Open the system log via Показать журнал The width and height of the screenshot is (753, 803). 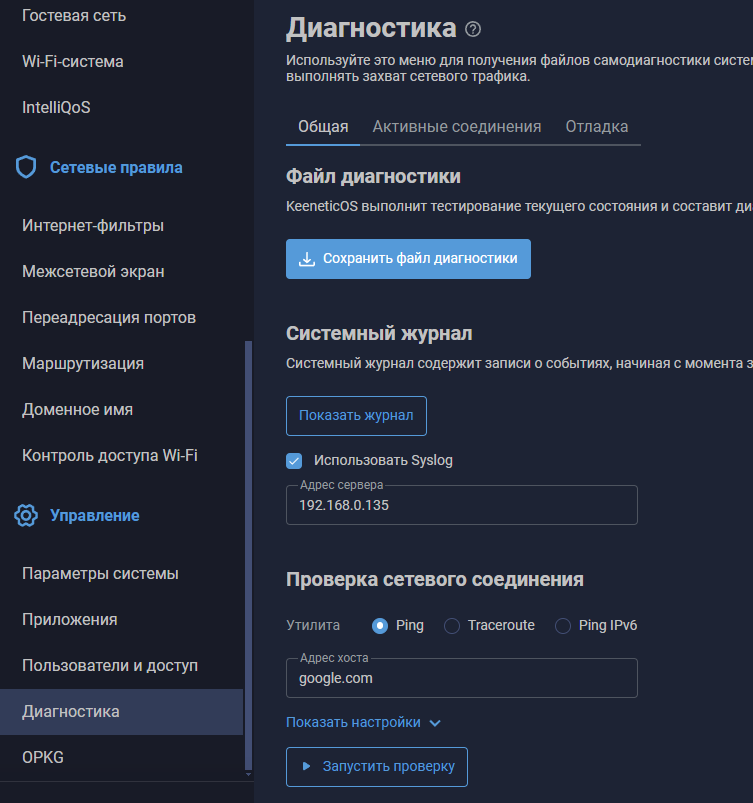click(356, 415)
